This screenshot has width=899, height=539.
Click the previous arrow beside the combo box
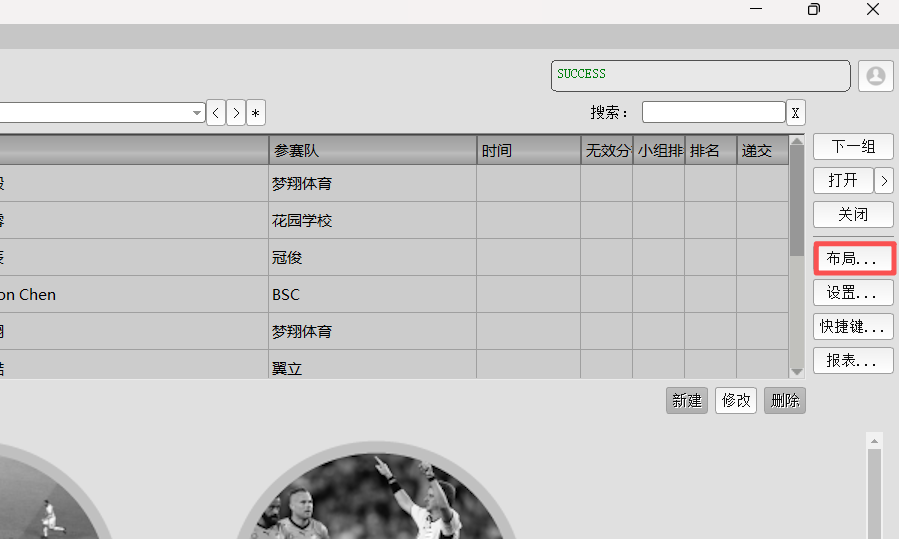tap(216, 113)
